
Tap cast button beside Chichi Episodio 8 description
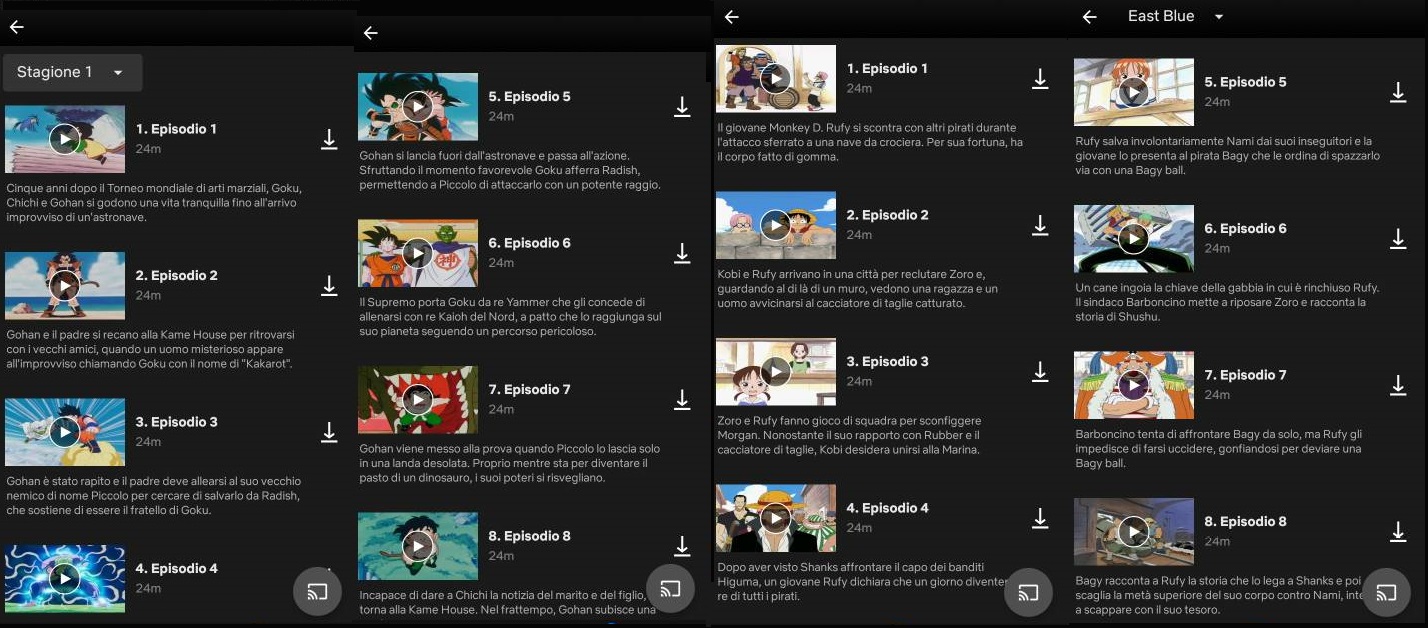click(670, 589)
